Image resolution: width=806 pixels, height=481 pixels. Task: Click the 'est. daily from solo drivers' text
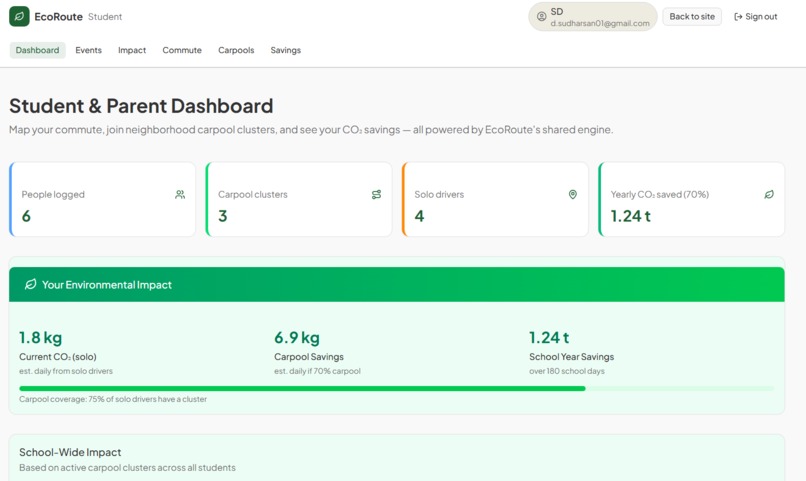[x=66, y=371]
